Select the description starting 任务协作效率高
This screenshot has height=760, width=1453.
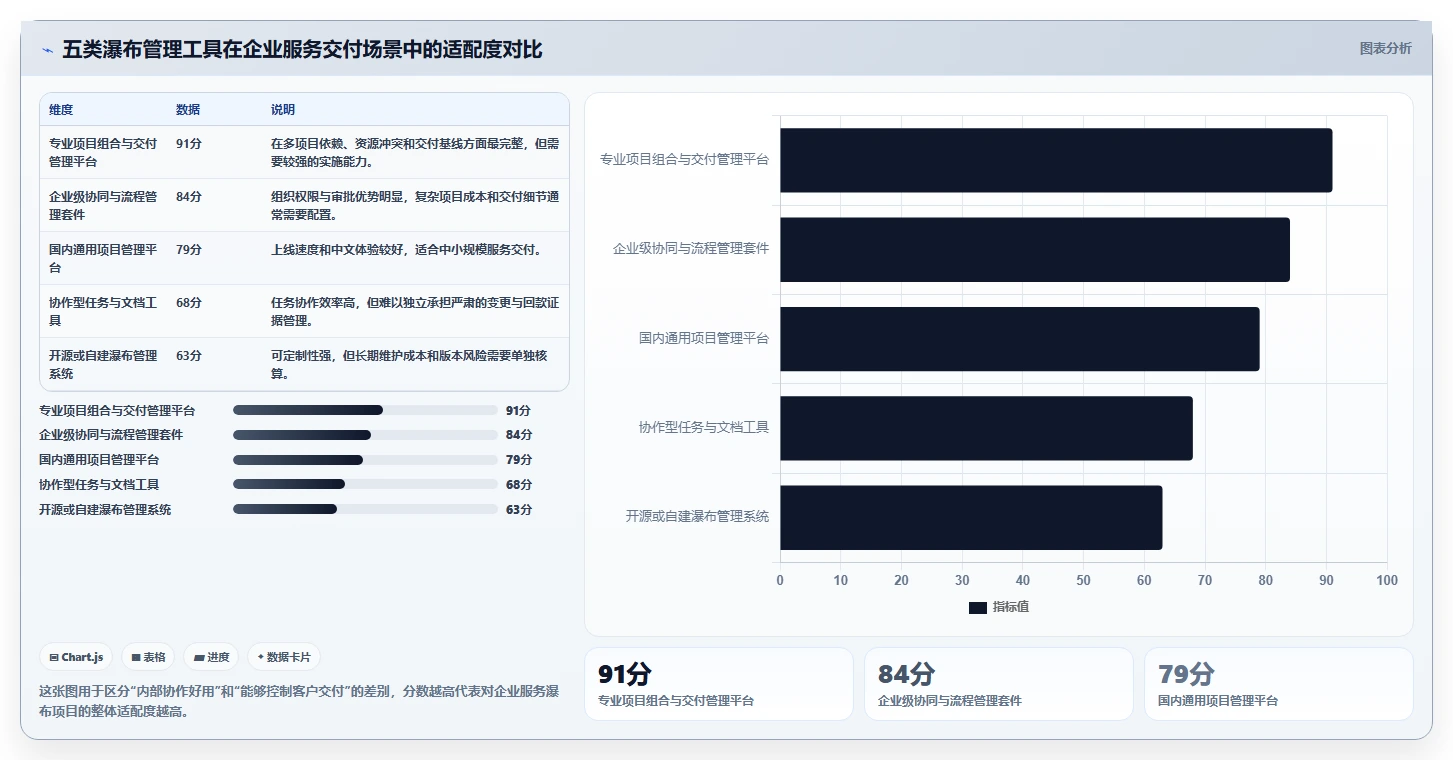coord(415,311)
